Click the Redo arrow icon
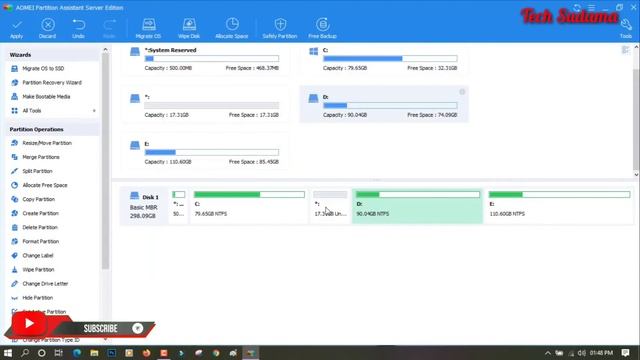The height and width of the screenshot is (360, 640). 109,25
